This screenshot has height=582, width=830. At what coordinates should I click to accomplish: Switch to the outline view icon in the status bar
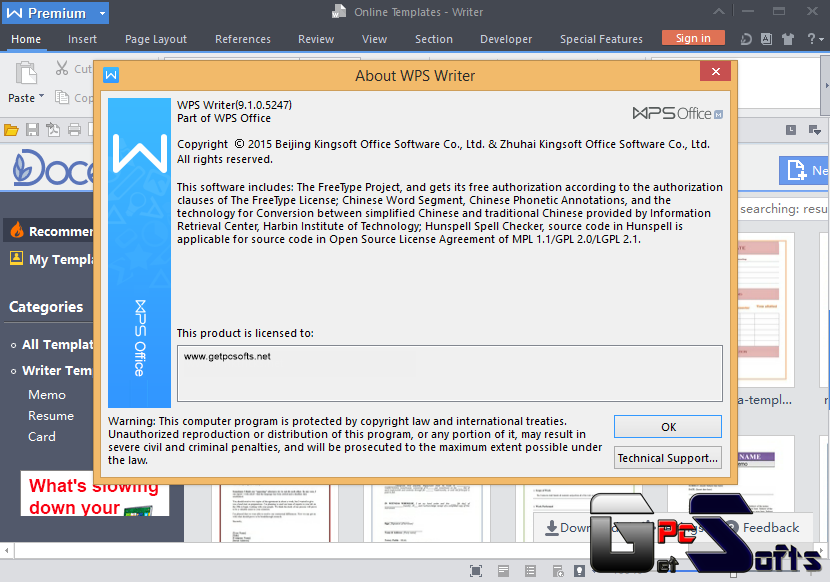[530, 571]
